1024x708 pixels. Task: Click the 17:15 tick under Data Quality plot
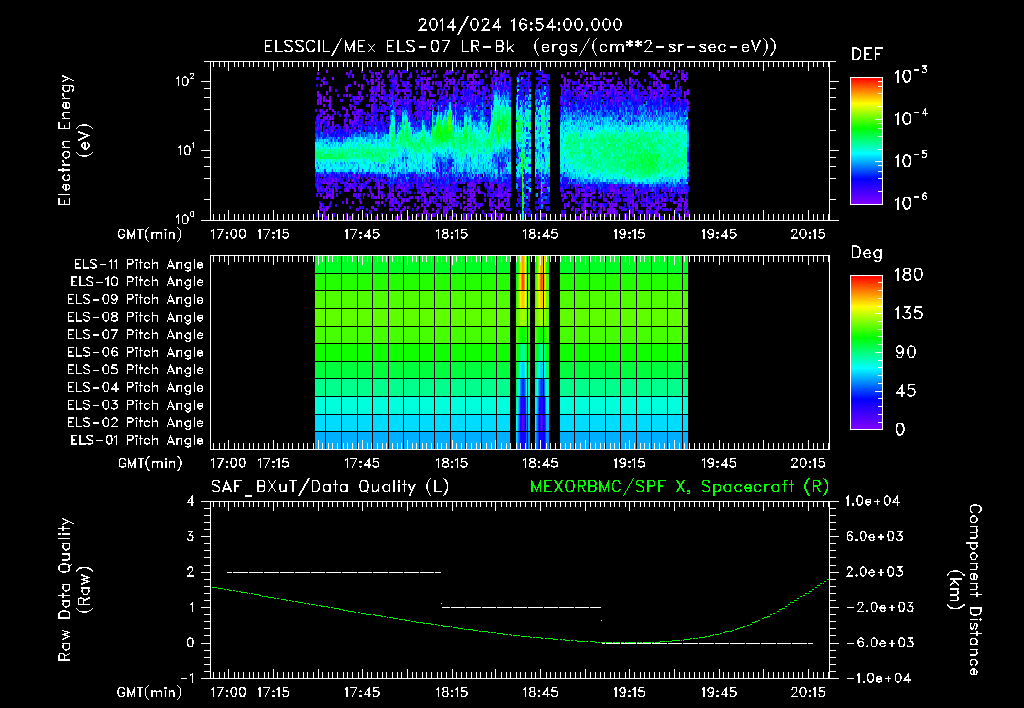point(272,692)
